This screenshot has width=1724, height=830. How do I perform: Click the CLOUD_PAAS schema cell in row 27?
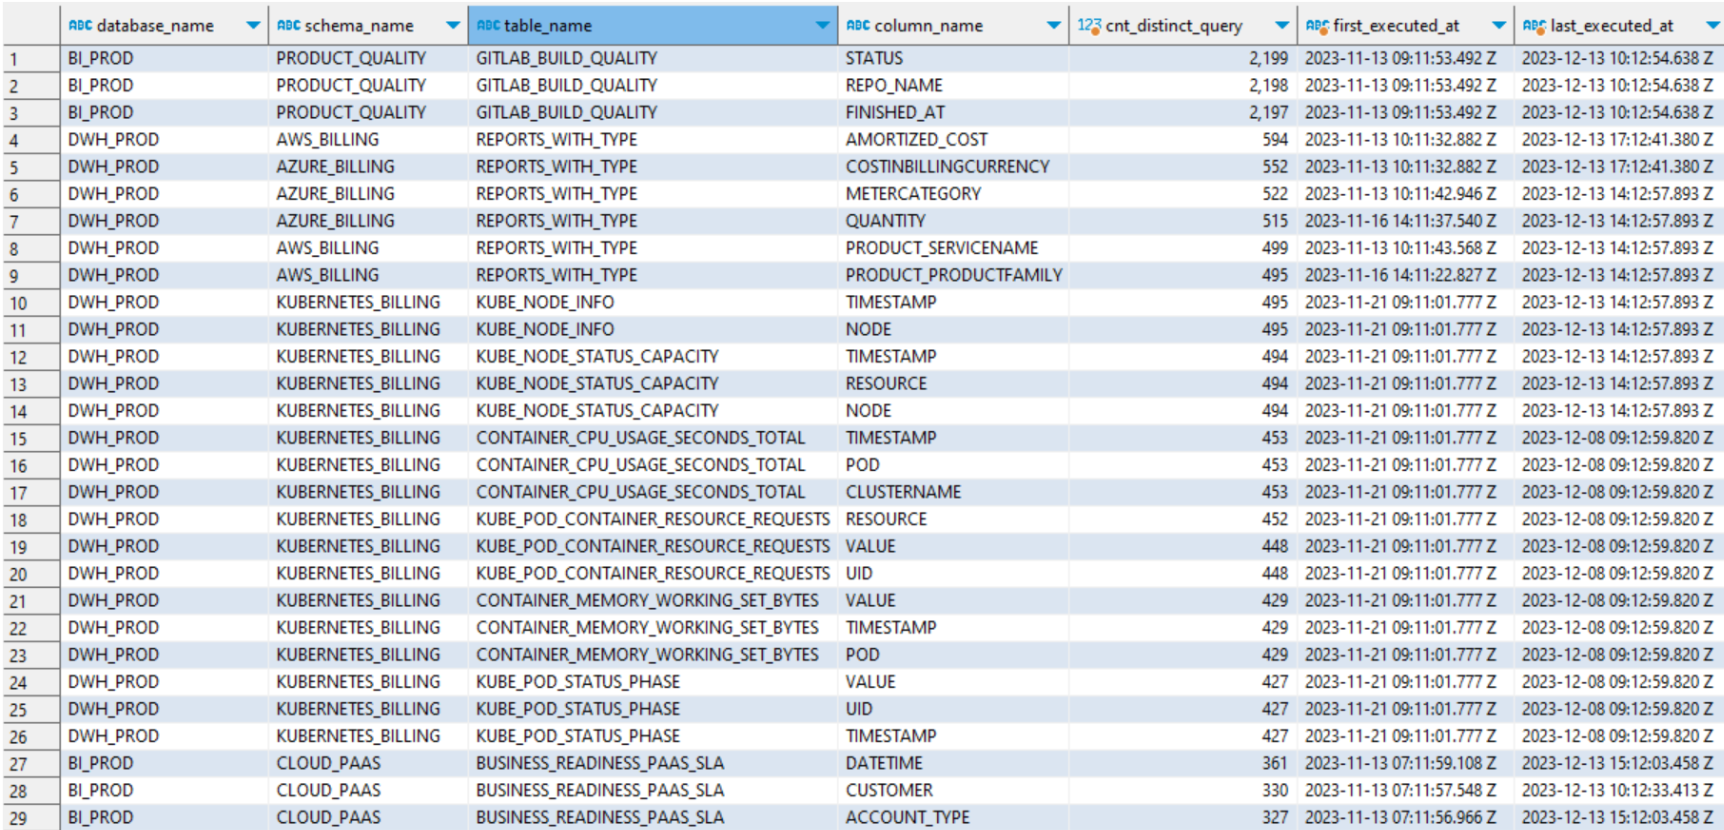click(328, 764)
